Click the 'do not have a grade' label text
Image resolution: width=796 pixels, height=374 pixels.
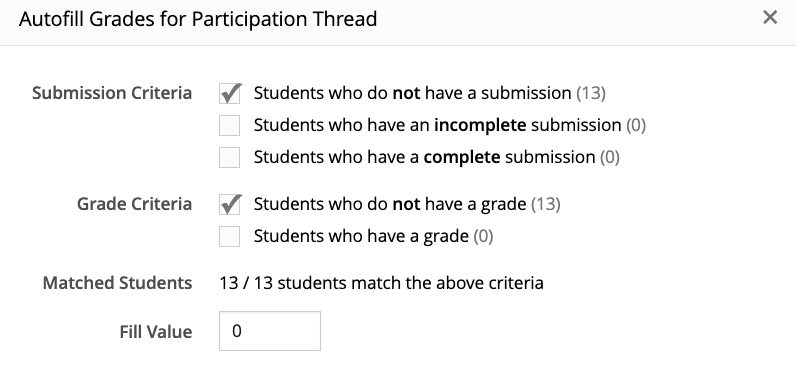(390, 204)
